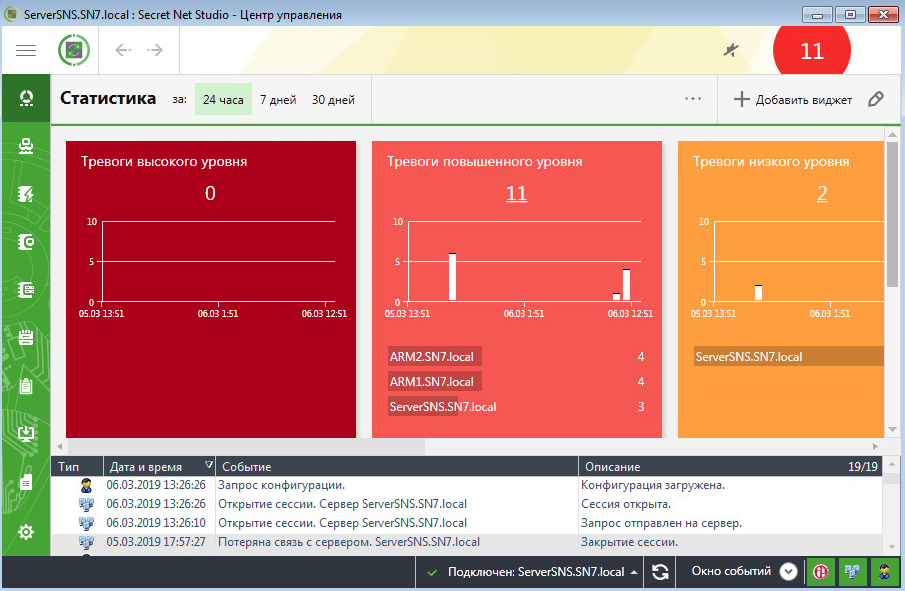This screenshot has width=905, height=591.
Task: Go forward with the right arrow
Action: click(x=155, y=50)
